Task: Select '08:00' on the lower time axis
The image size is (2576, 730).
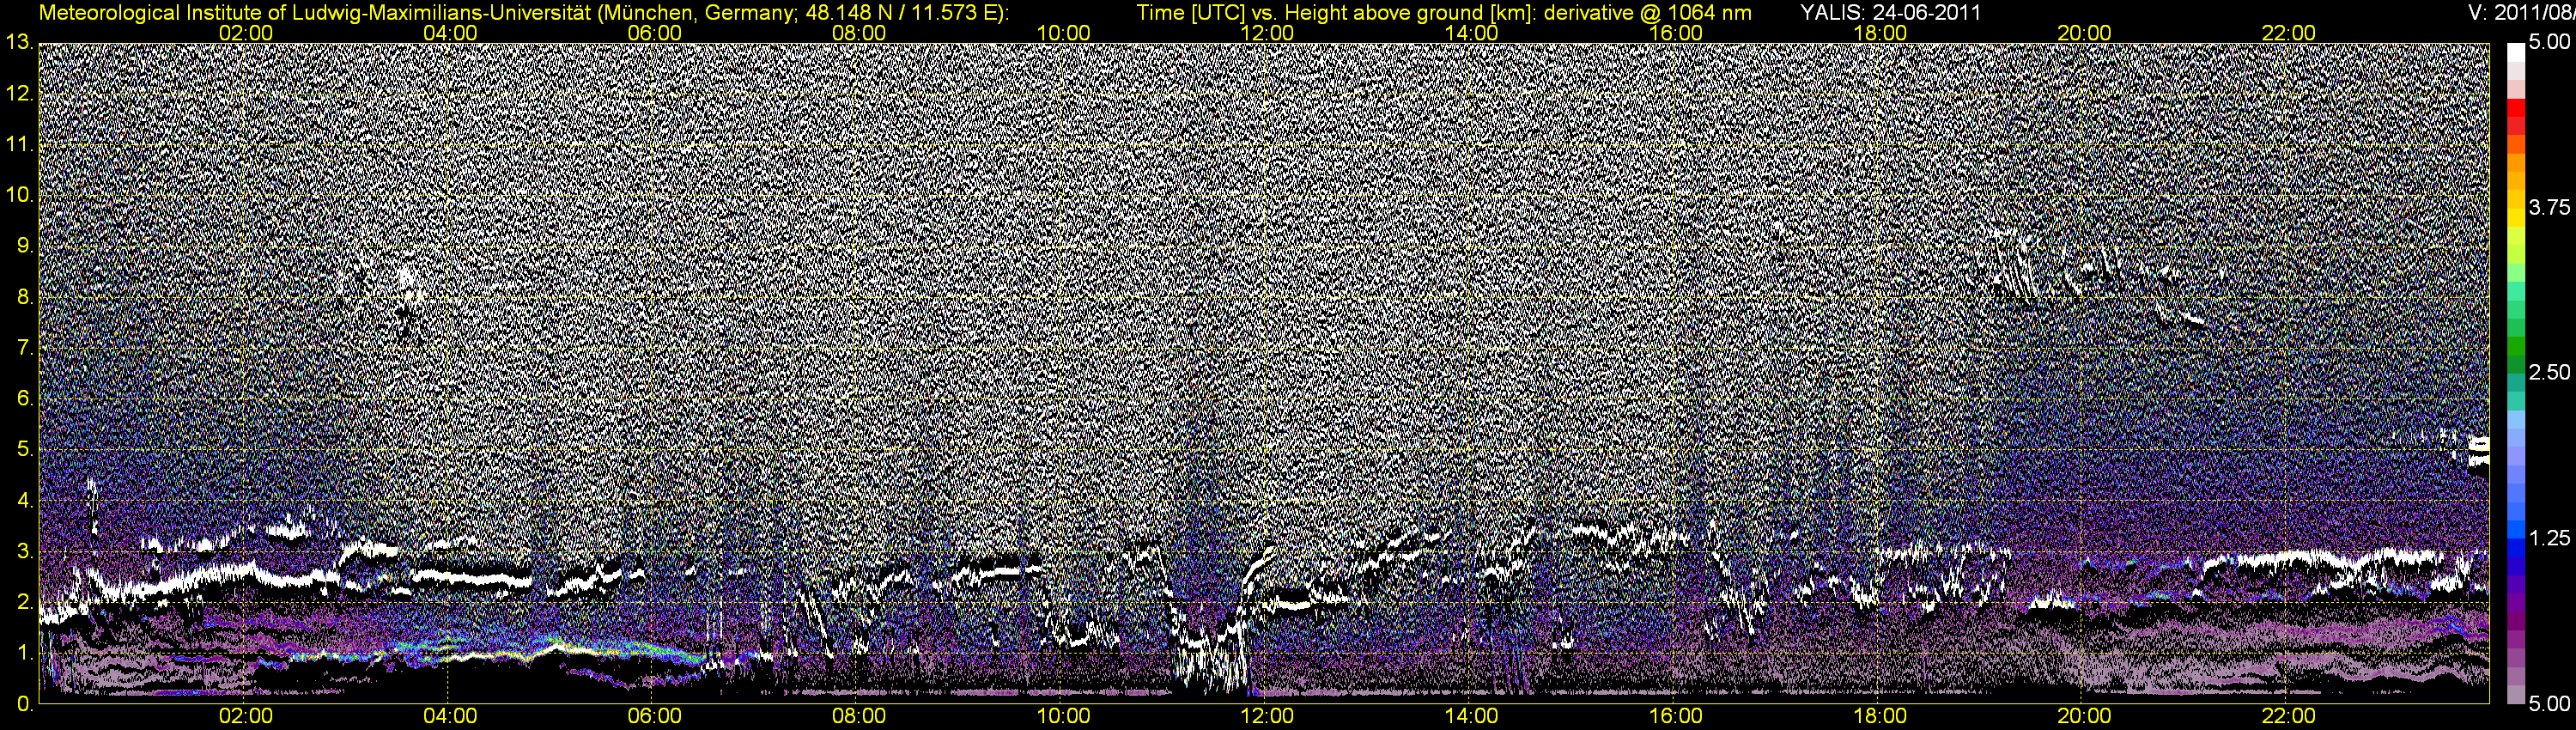Action: (859, 716)
